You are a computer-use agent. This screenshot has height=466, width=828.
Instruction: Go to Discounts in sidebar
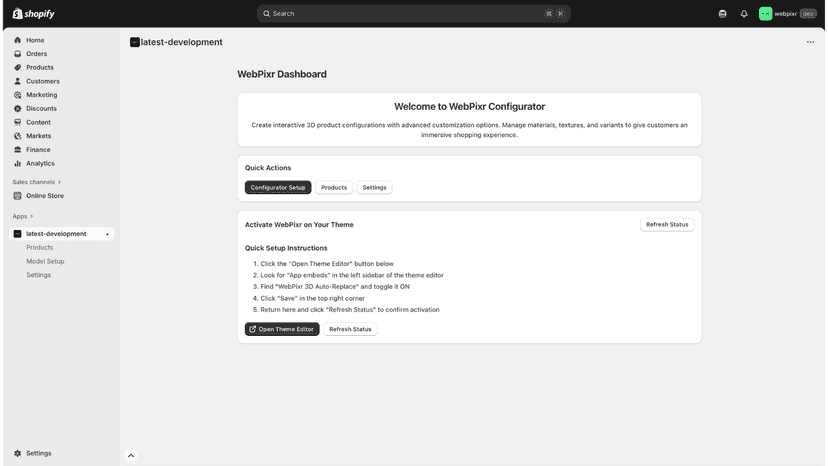tap(41, 108)
